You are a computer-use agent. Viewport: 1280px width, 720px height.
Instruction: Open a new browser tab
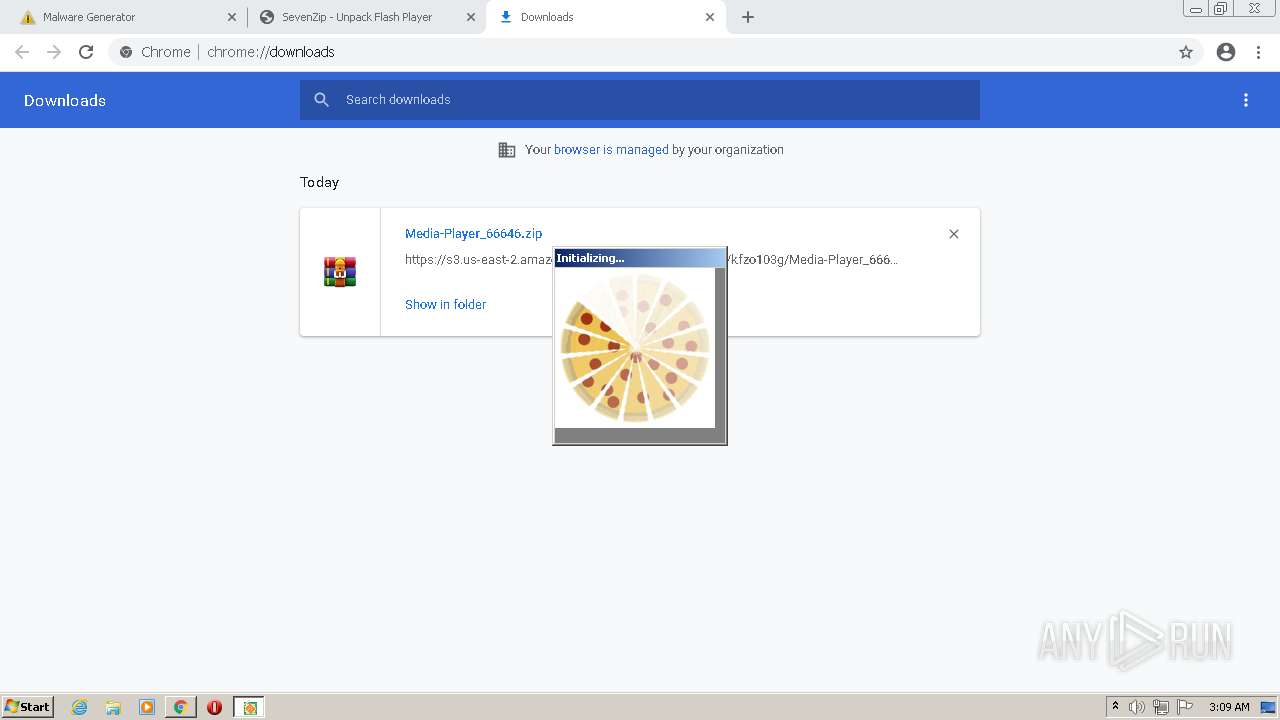pos(748,17)
